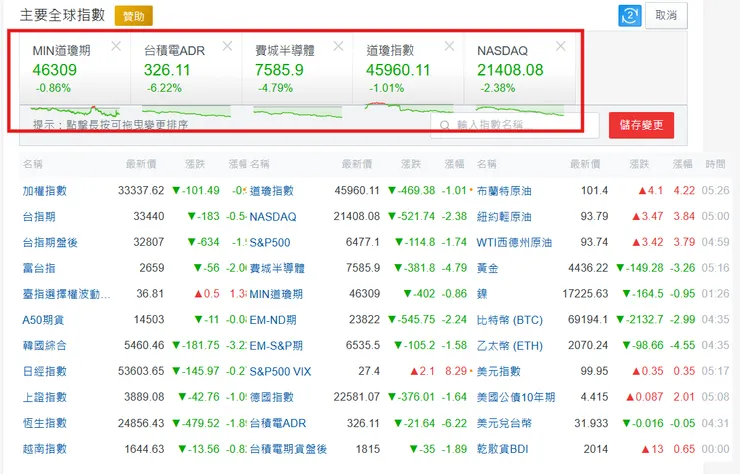This screenshot has height=474, width=740.
Task: Open the 布蘭特原油 link
Action: pyautogui.click(x=504, y=191)
